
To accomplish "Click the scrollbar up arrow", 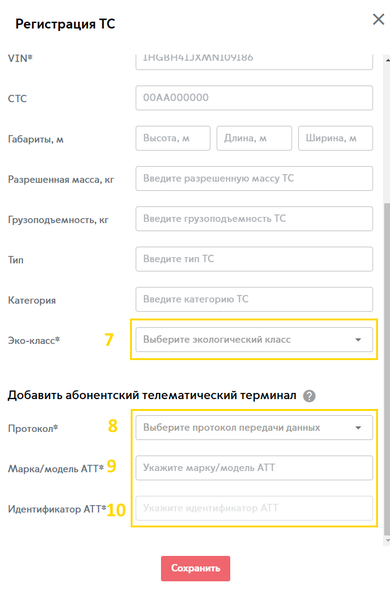I will coord(387,59).
